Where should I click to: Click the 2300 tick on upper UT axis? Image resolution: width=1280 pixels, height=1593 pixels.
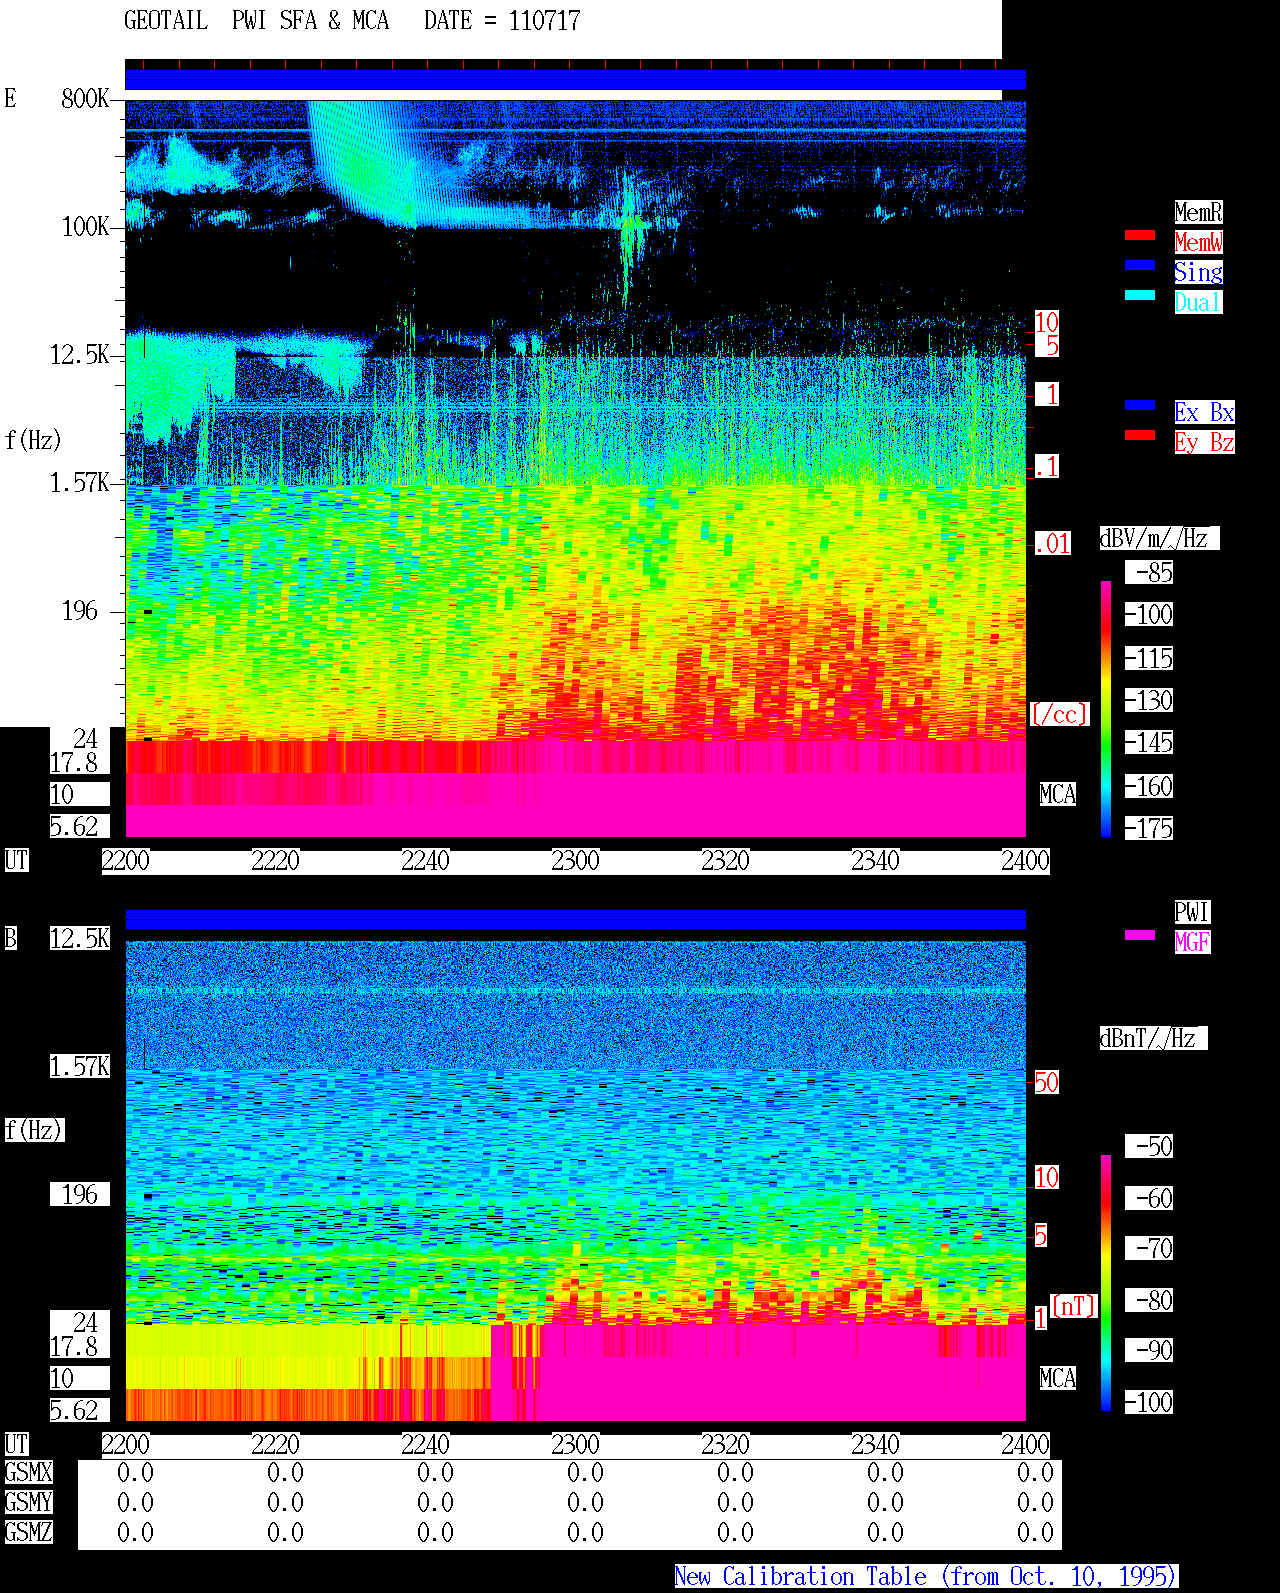coord(575,860)
